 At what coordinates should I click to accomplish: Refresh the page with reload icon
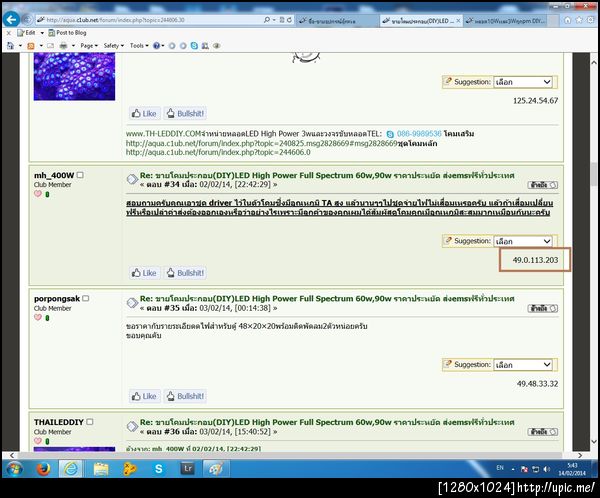pyautogui.click(x=289, y=20)
